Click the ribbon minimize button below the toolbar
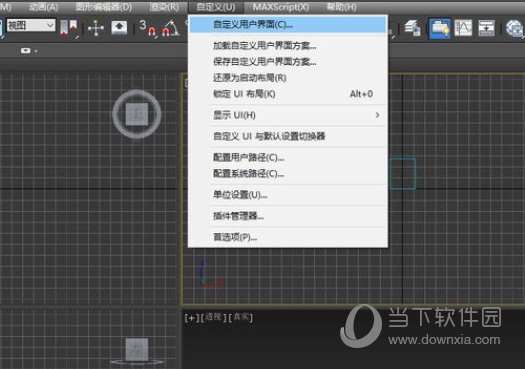 point(26,51)
